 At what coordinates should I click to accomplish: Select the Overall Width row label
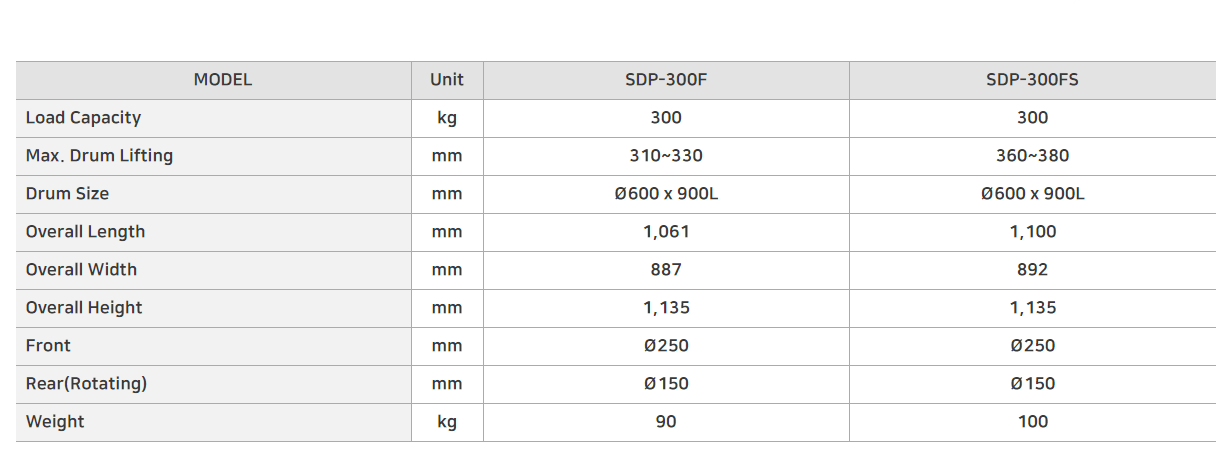(81, 270)
